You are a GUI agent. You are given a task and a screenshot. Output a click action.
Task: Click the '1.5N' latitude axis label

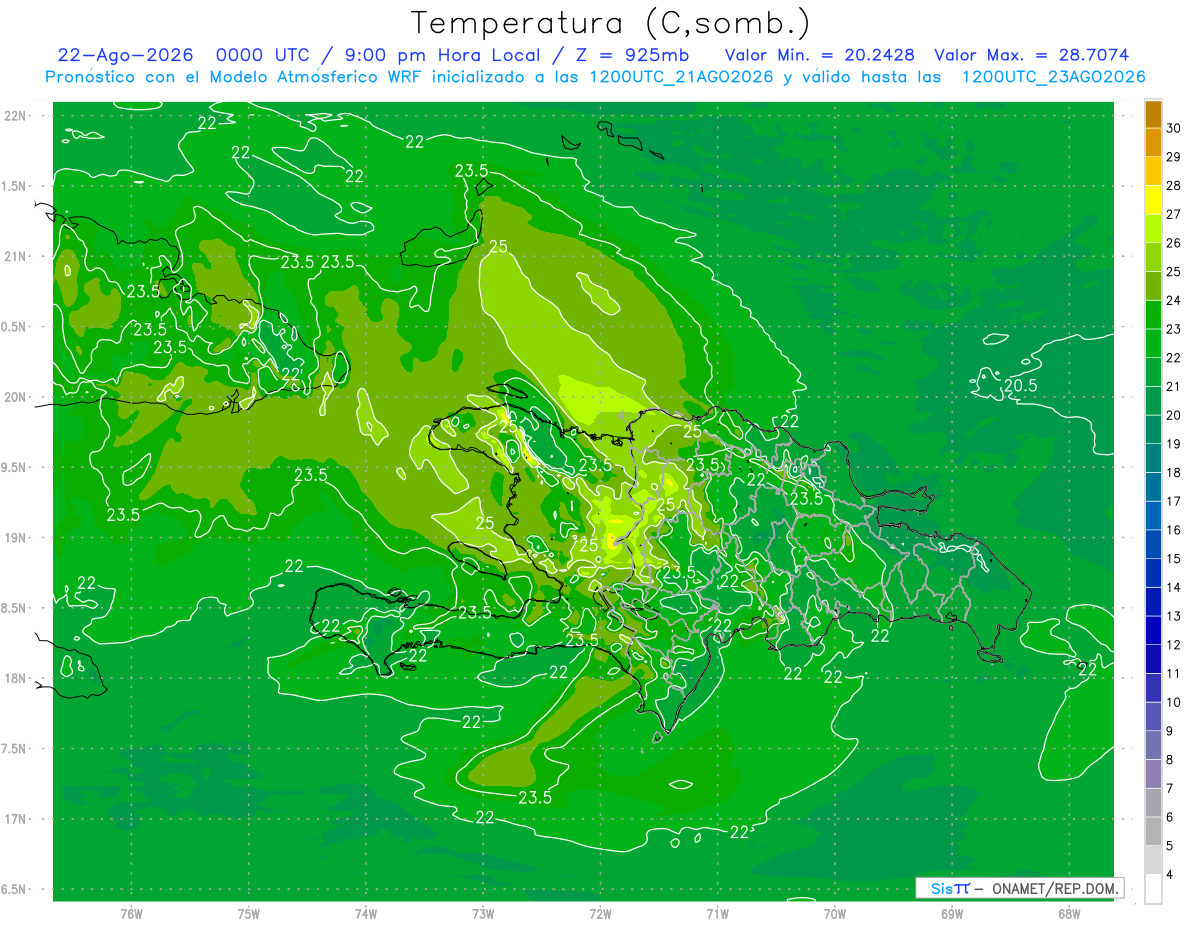tap(15, 186)
